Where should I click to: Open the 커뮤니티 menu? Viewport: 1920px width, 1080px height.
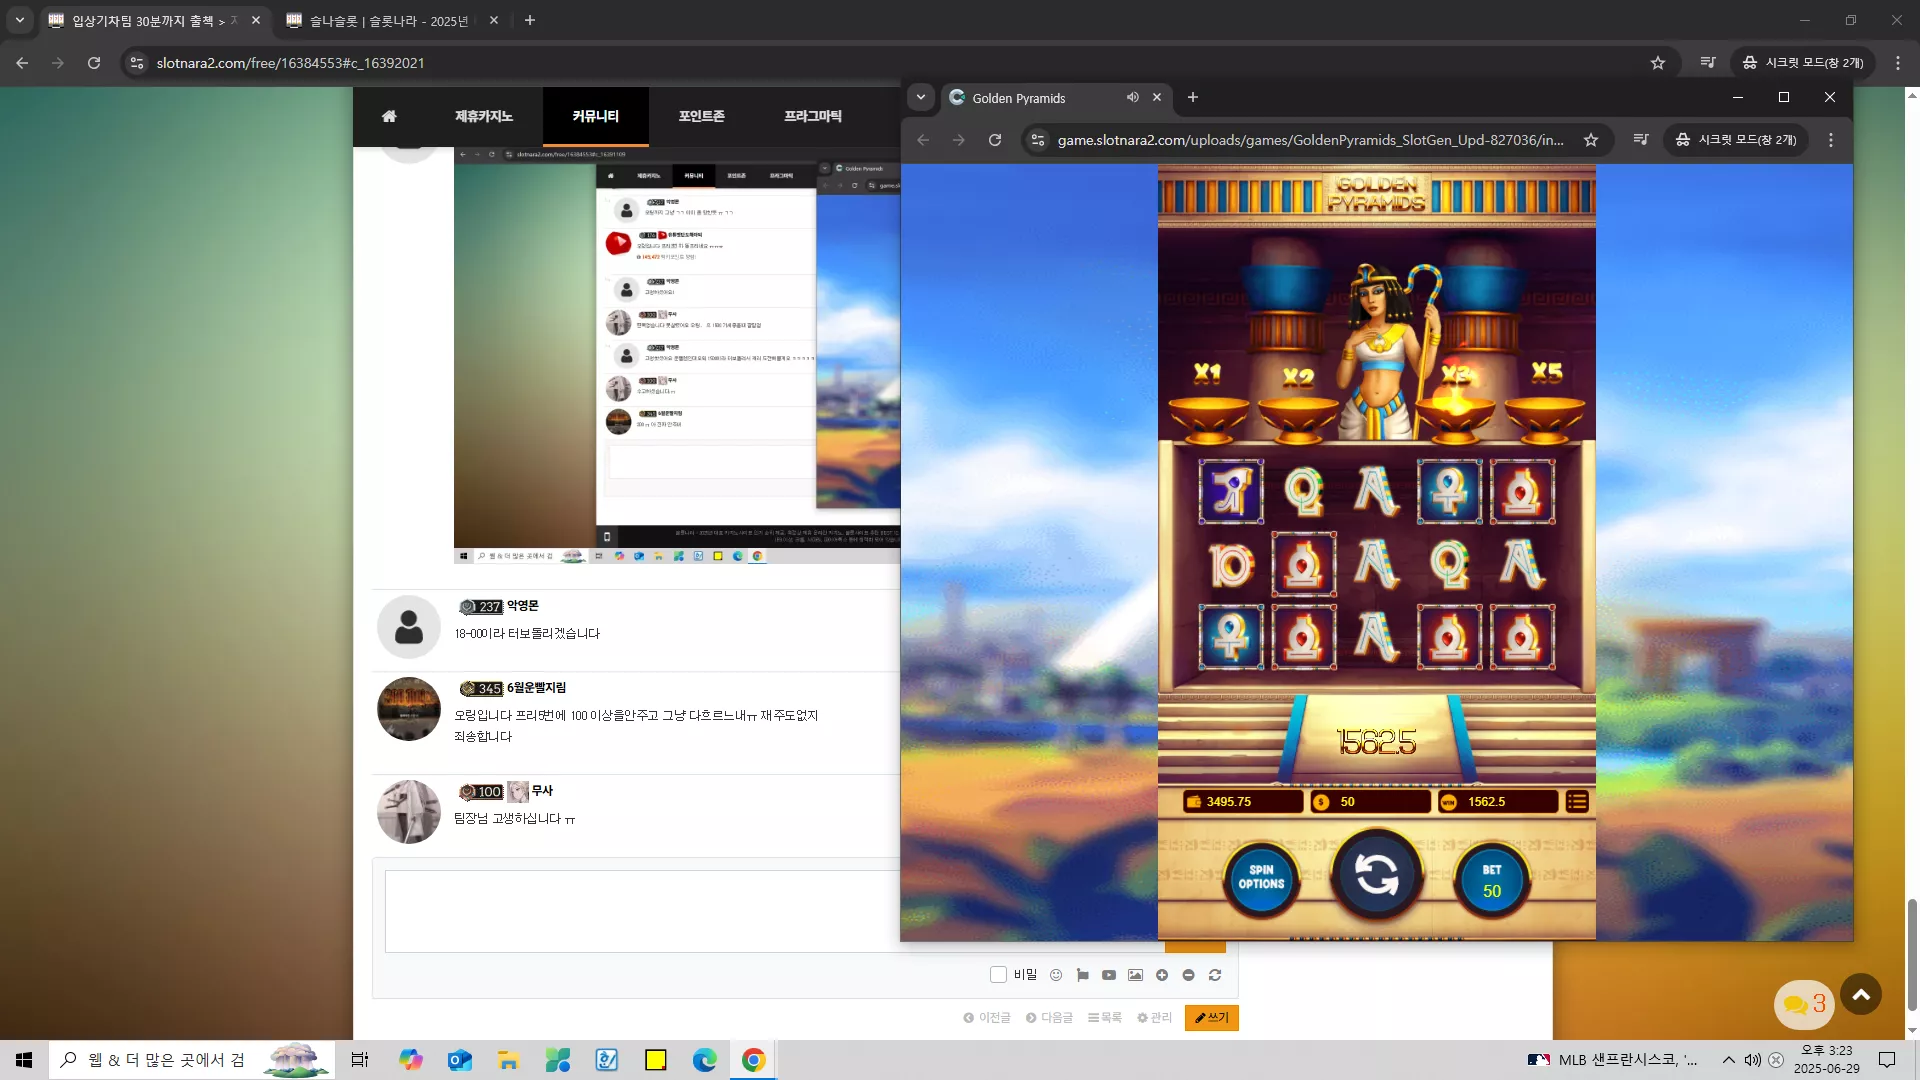(x=596, y=116)
